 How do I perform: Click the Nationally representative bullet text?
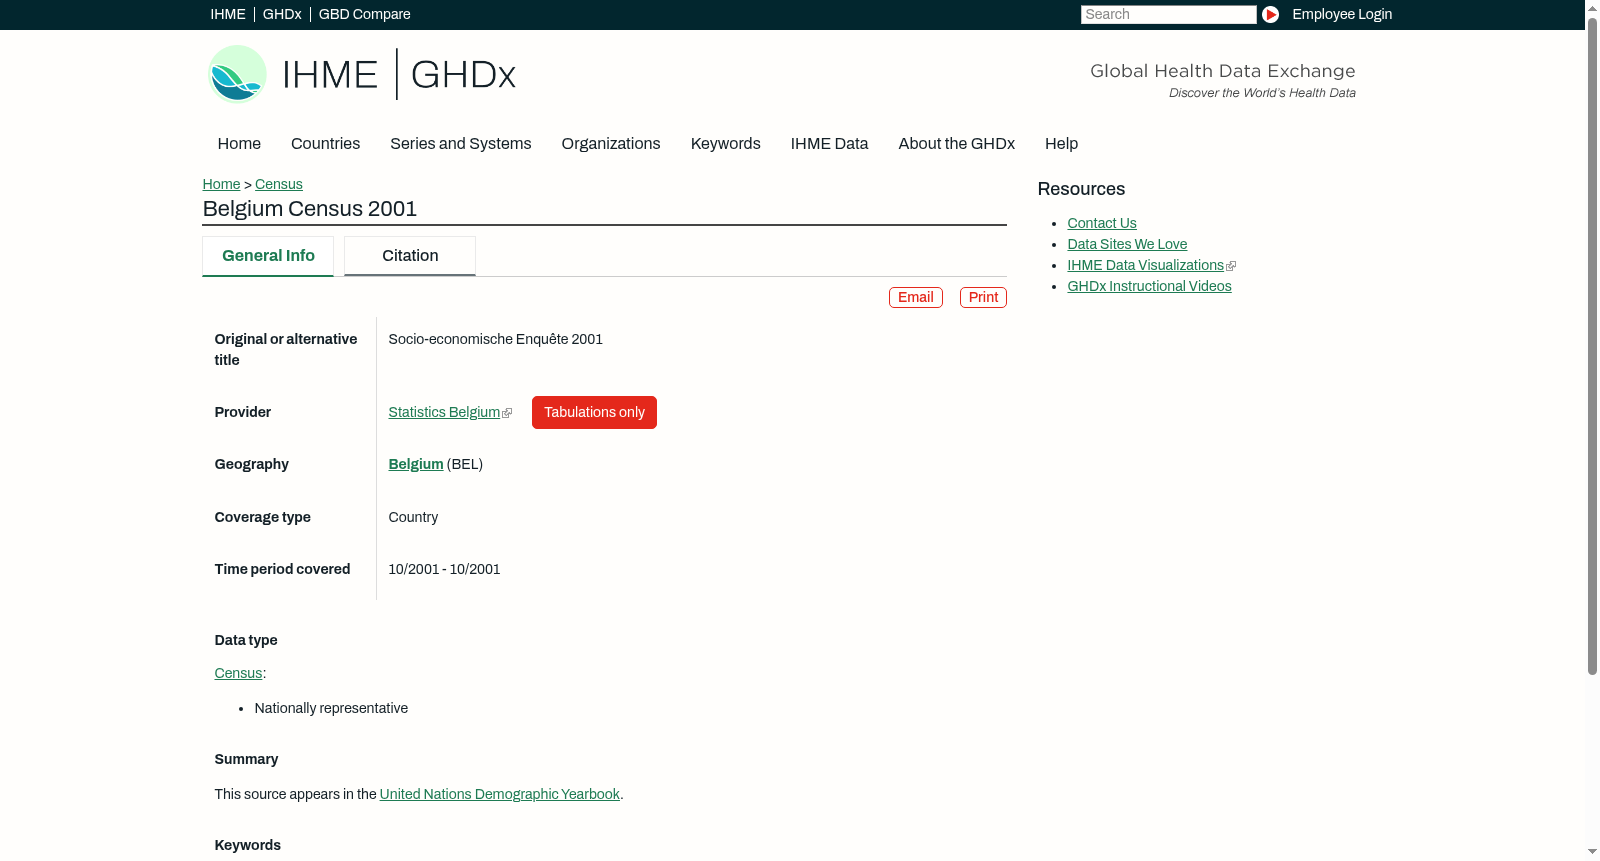click(331, 708)
